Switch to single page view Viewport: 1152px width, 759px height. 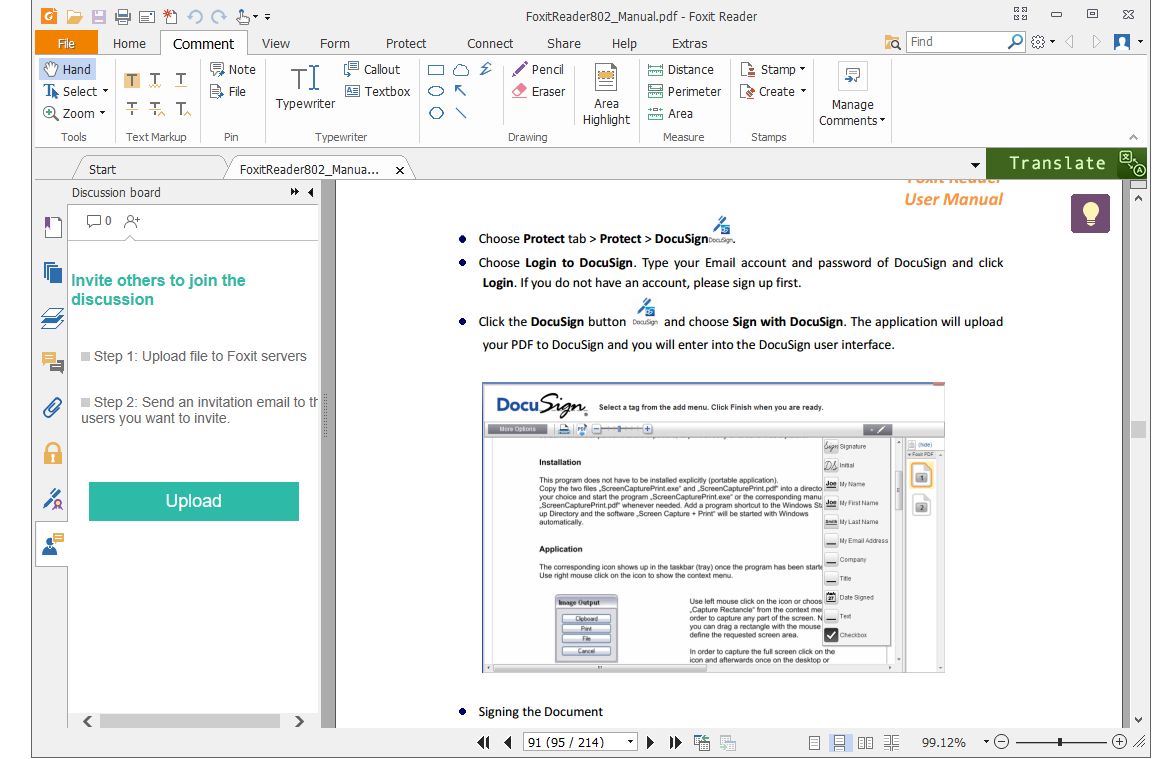pyautogui.click(x=814, y=742)
